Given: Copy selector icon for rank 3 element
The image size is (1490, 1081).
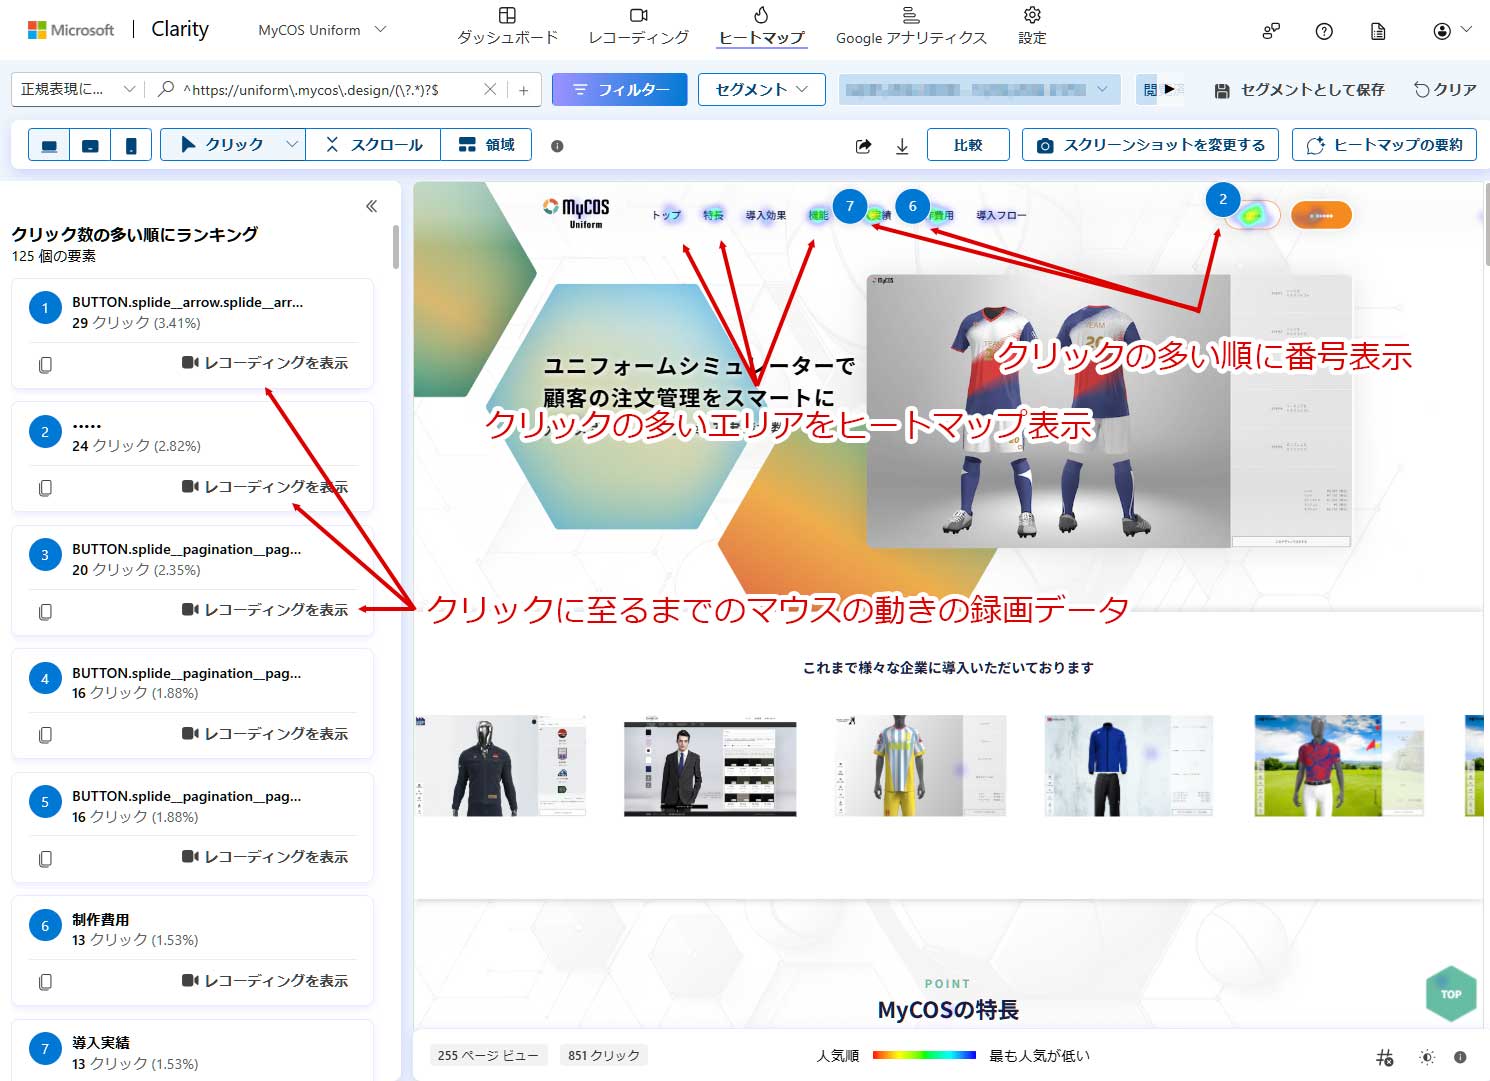Looking at the screenshot, I should [x=45, y=611].
